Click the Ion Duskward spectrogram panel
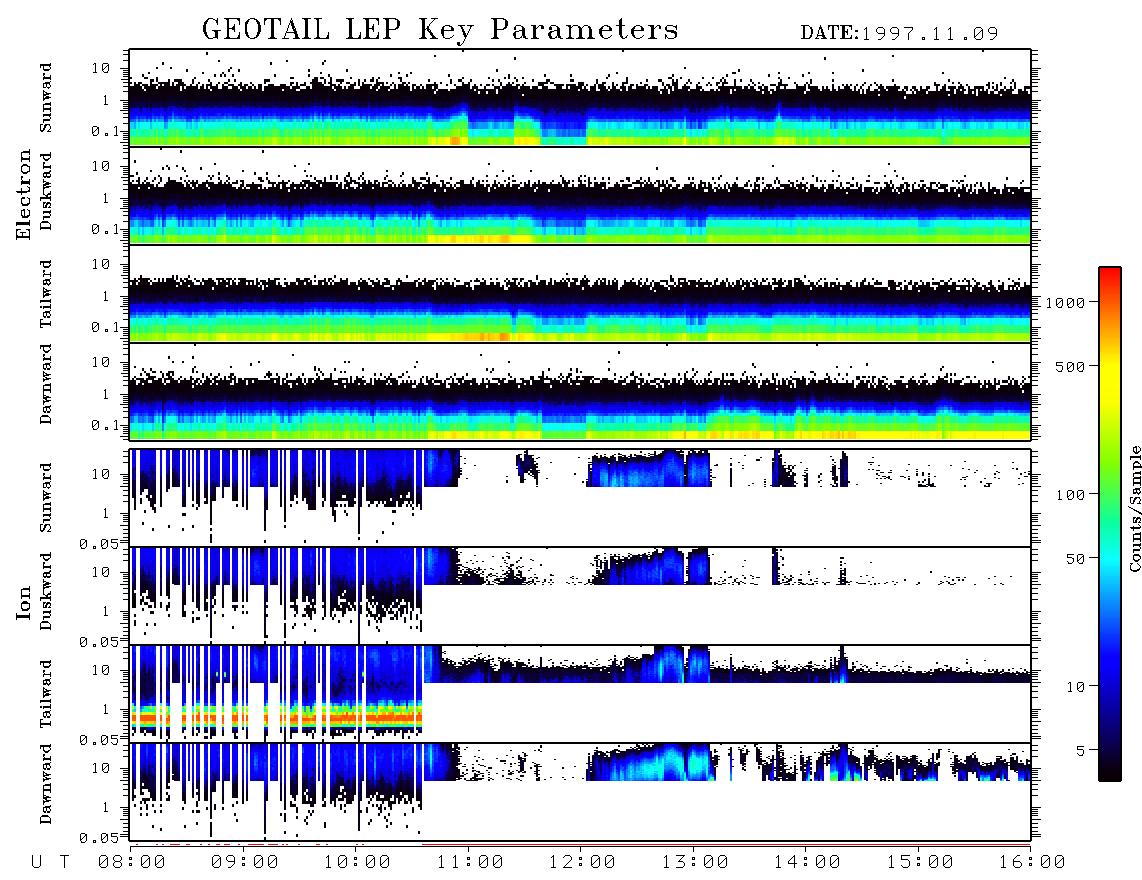 [580, 595]
